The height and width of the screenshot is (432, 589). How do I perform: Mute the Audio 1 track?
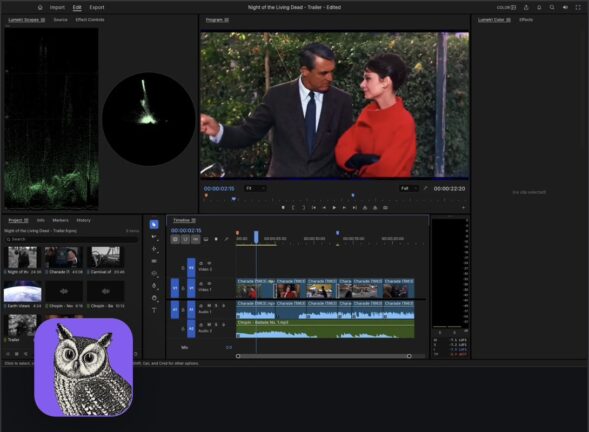point(209,306)
